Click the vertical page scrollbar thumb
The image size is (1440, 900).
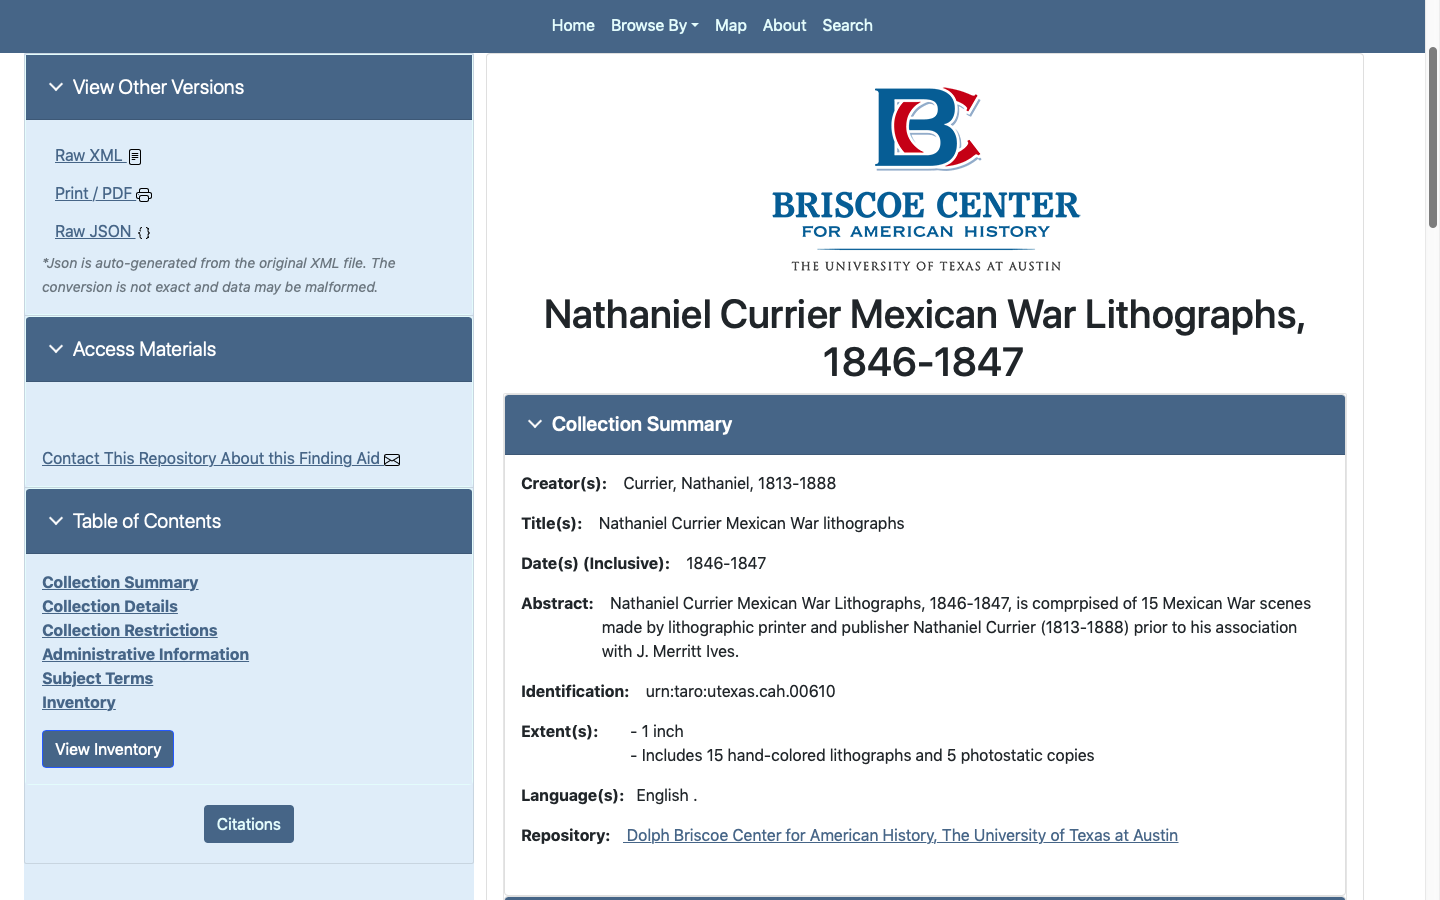pyautogui.click(x=1432, y=138)
